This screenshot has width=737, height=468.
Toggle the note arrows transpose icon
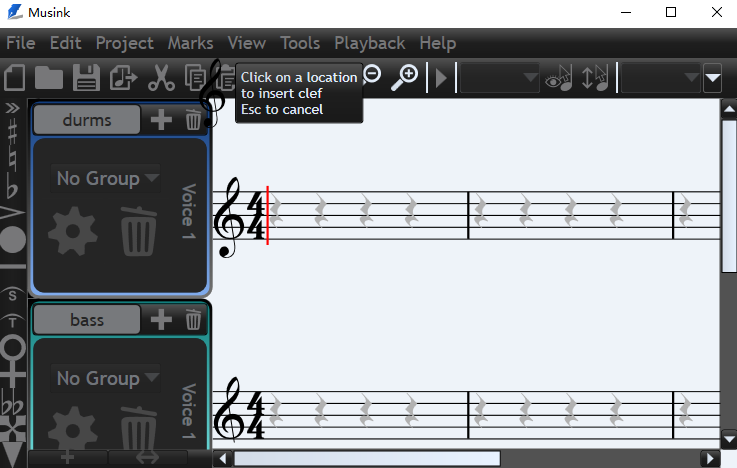point(595,77)
